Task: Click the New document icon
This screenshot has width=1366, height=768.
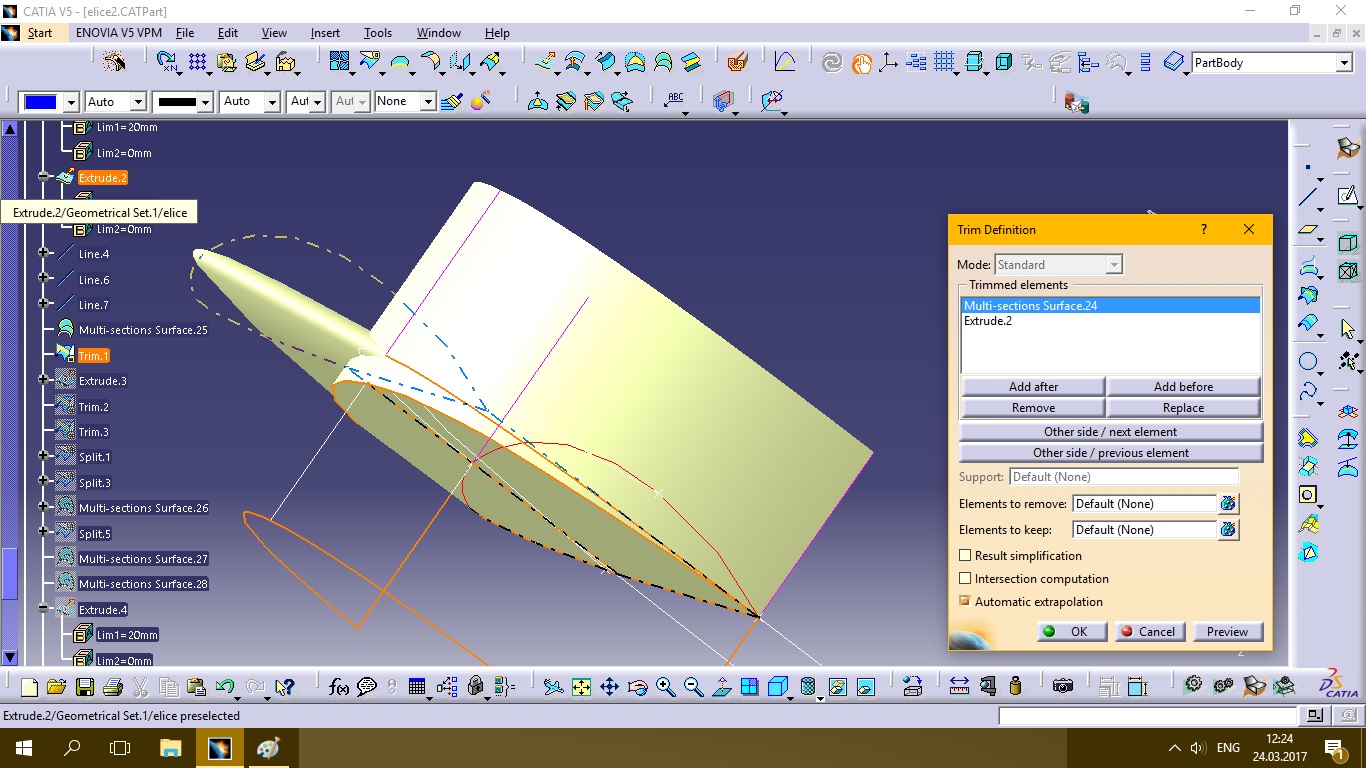Action: coord(29,687)
